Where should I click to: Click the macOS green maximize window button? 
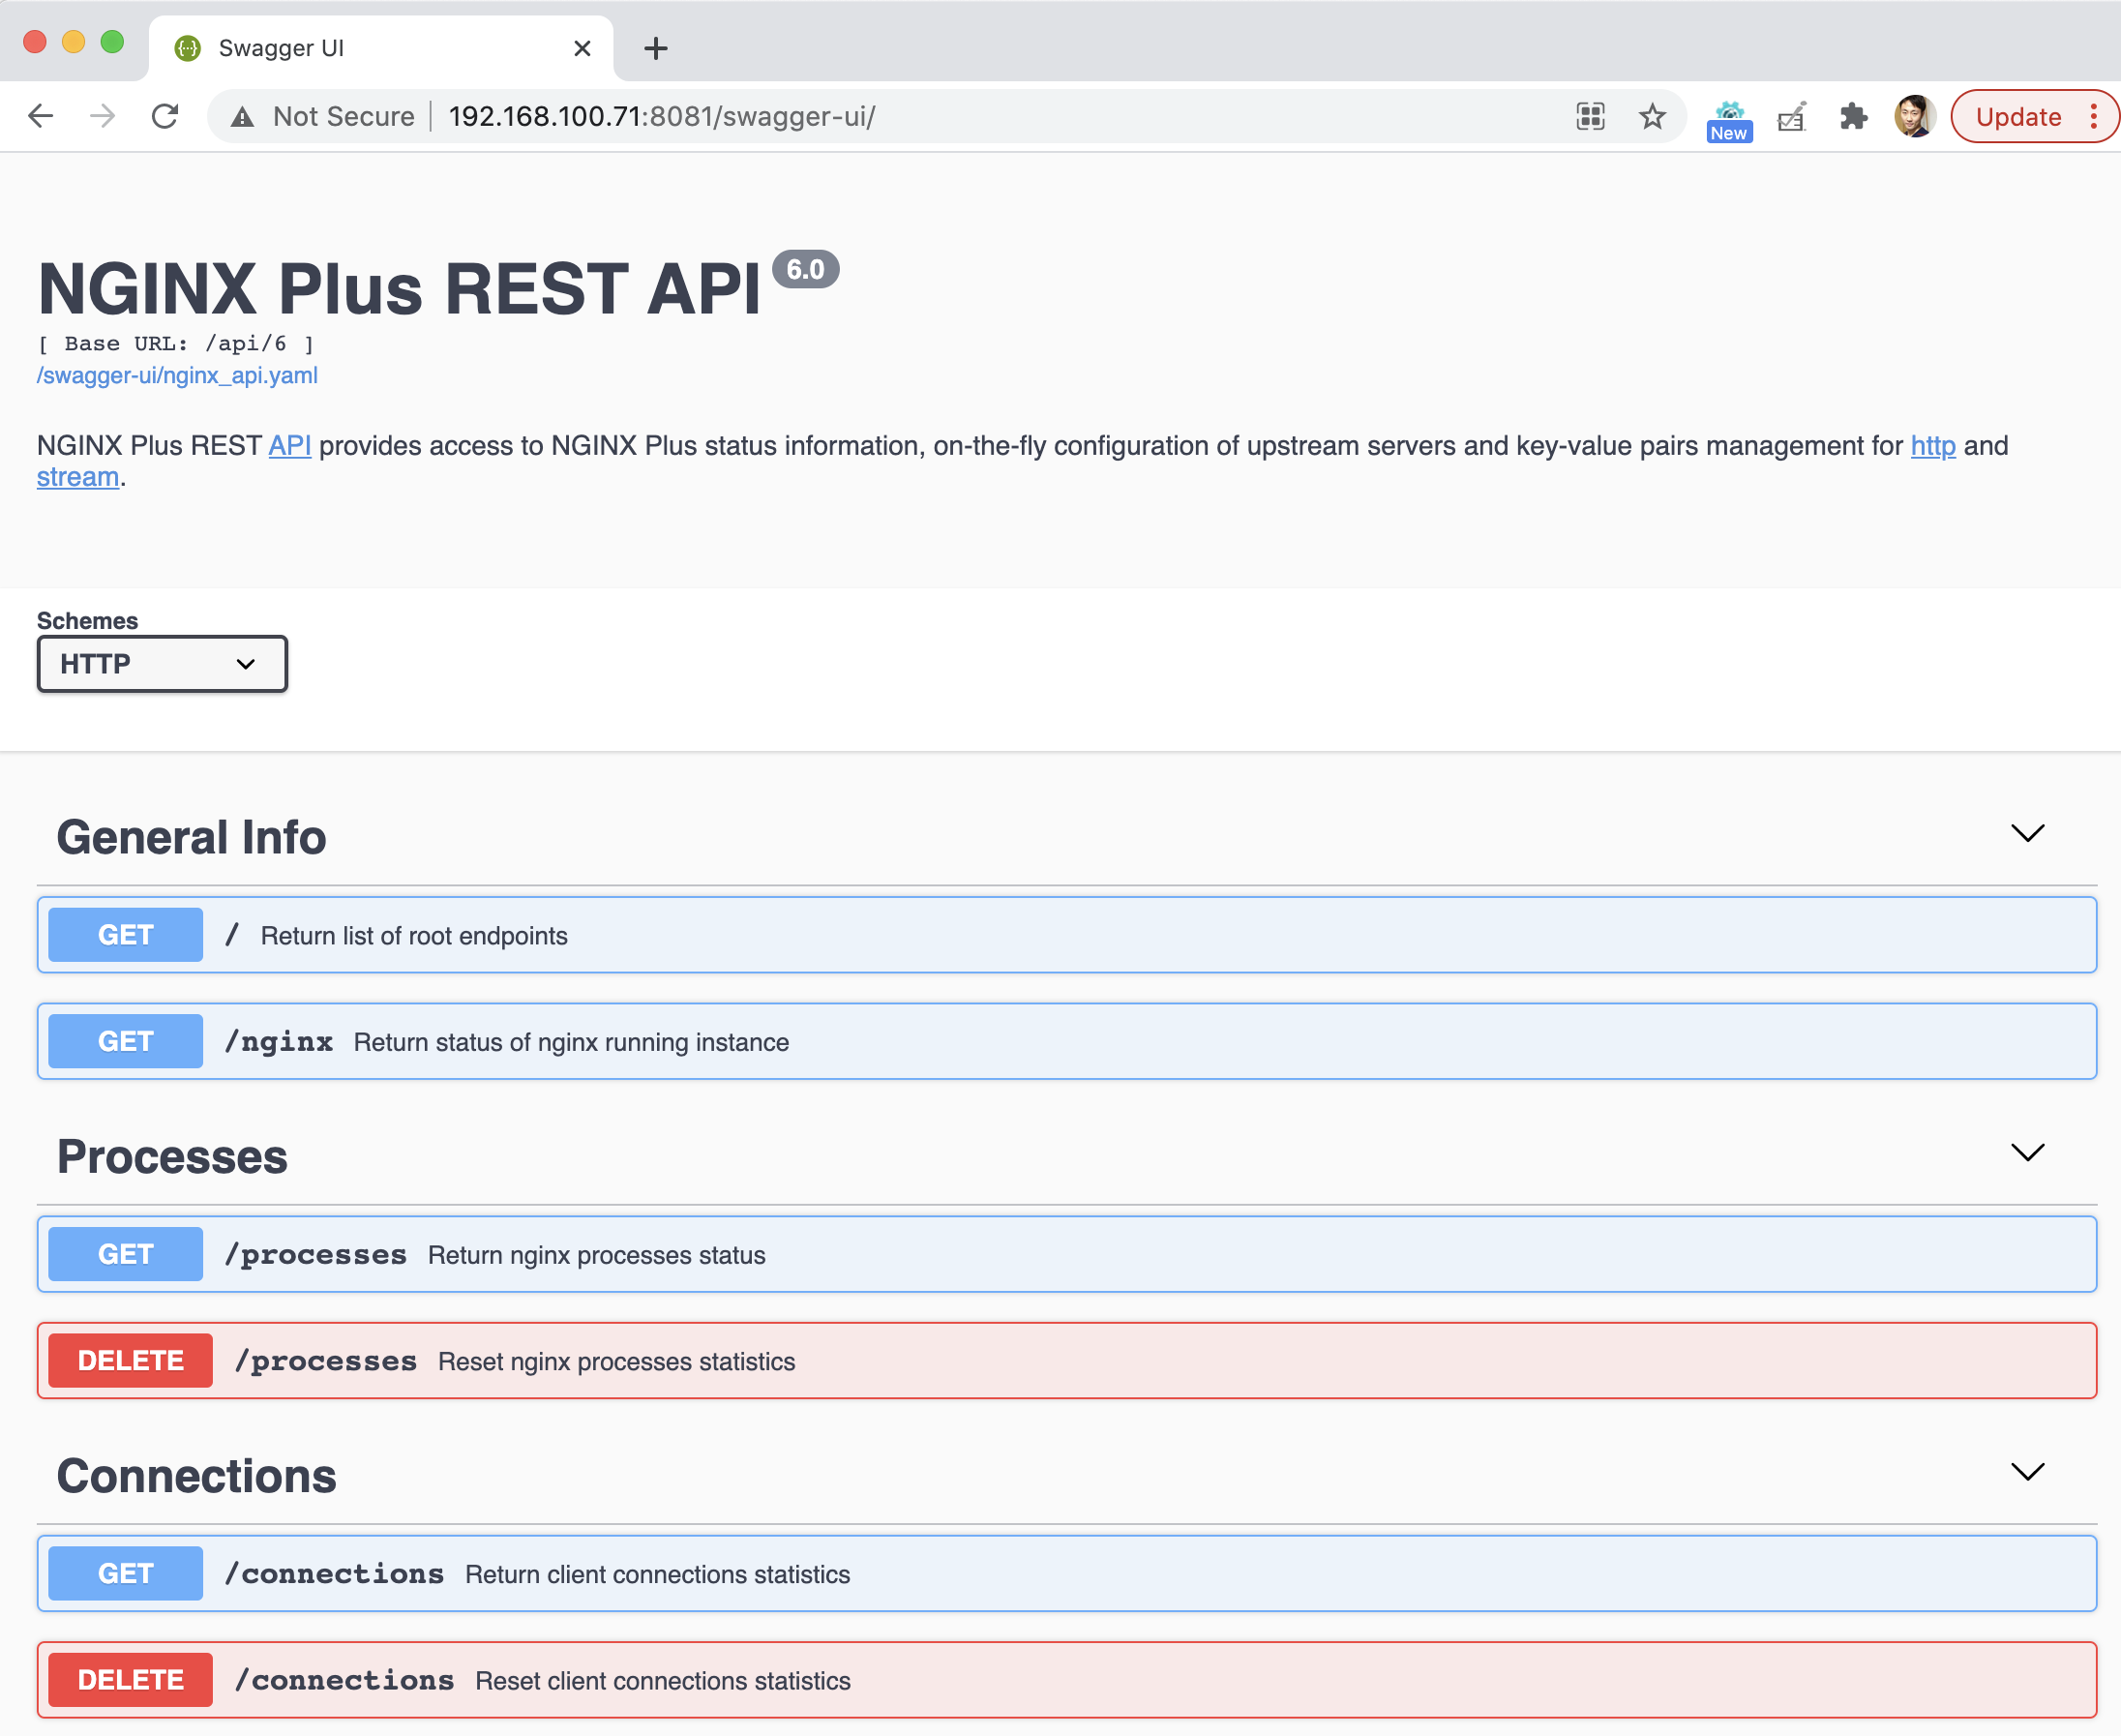112,42
